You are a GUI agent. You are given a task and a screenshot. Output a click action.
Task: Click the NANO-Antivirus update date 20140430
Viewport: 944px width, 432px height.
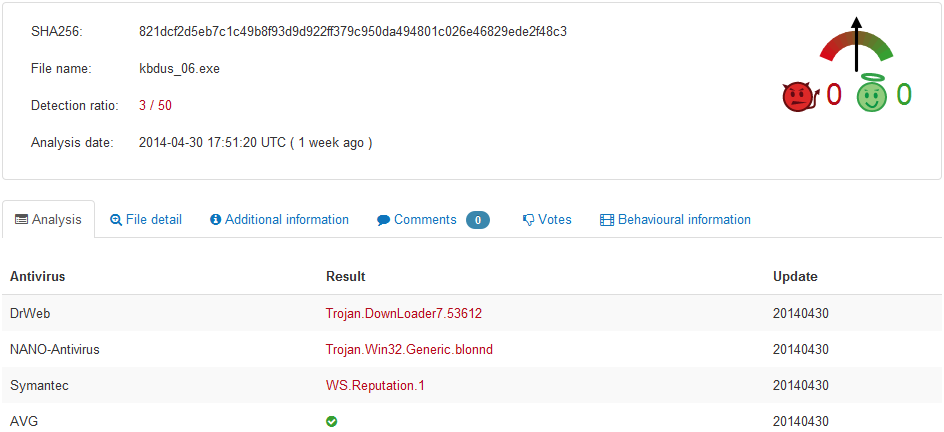click(x=801, y=350)
